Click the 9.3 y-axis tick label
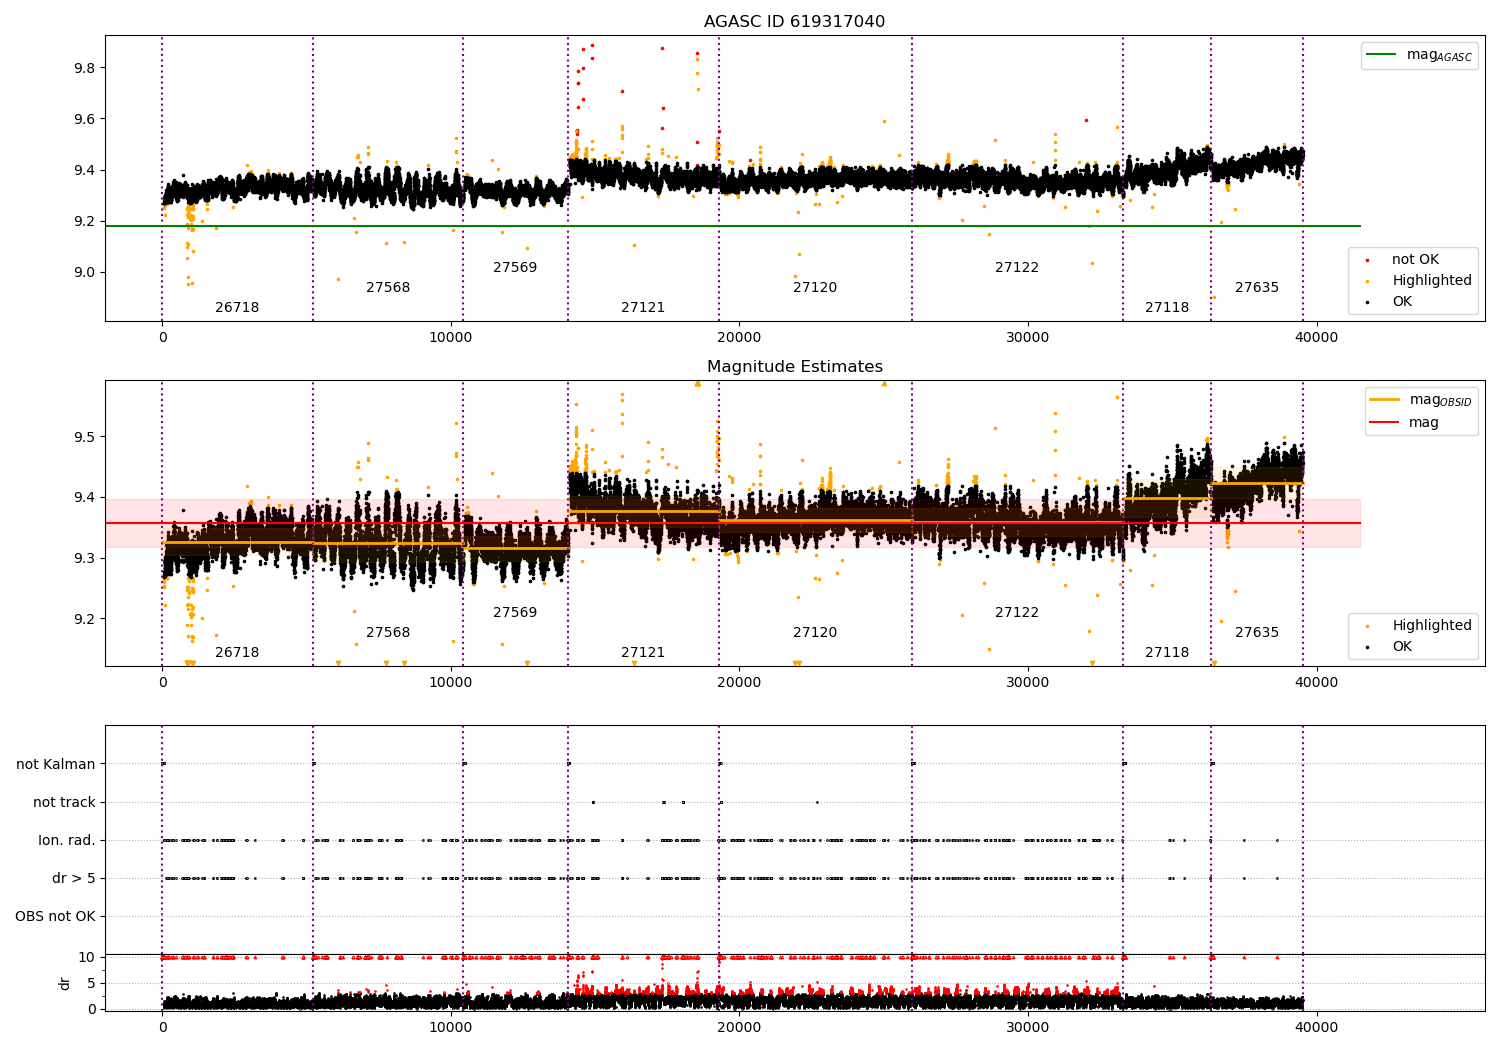The width and height of the screenshot is (1500, 1050). point(84,558)
